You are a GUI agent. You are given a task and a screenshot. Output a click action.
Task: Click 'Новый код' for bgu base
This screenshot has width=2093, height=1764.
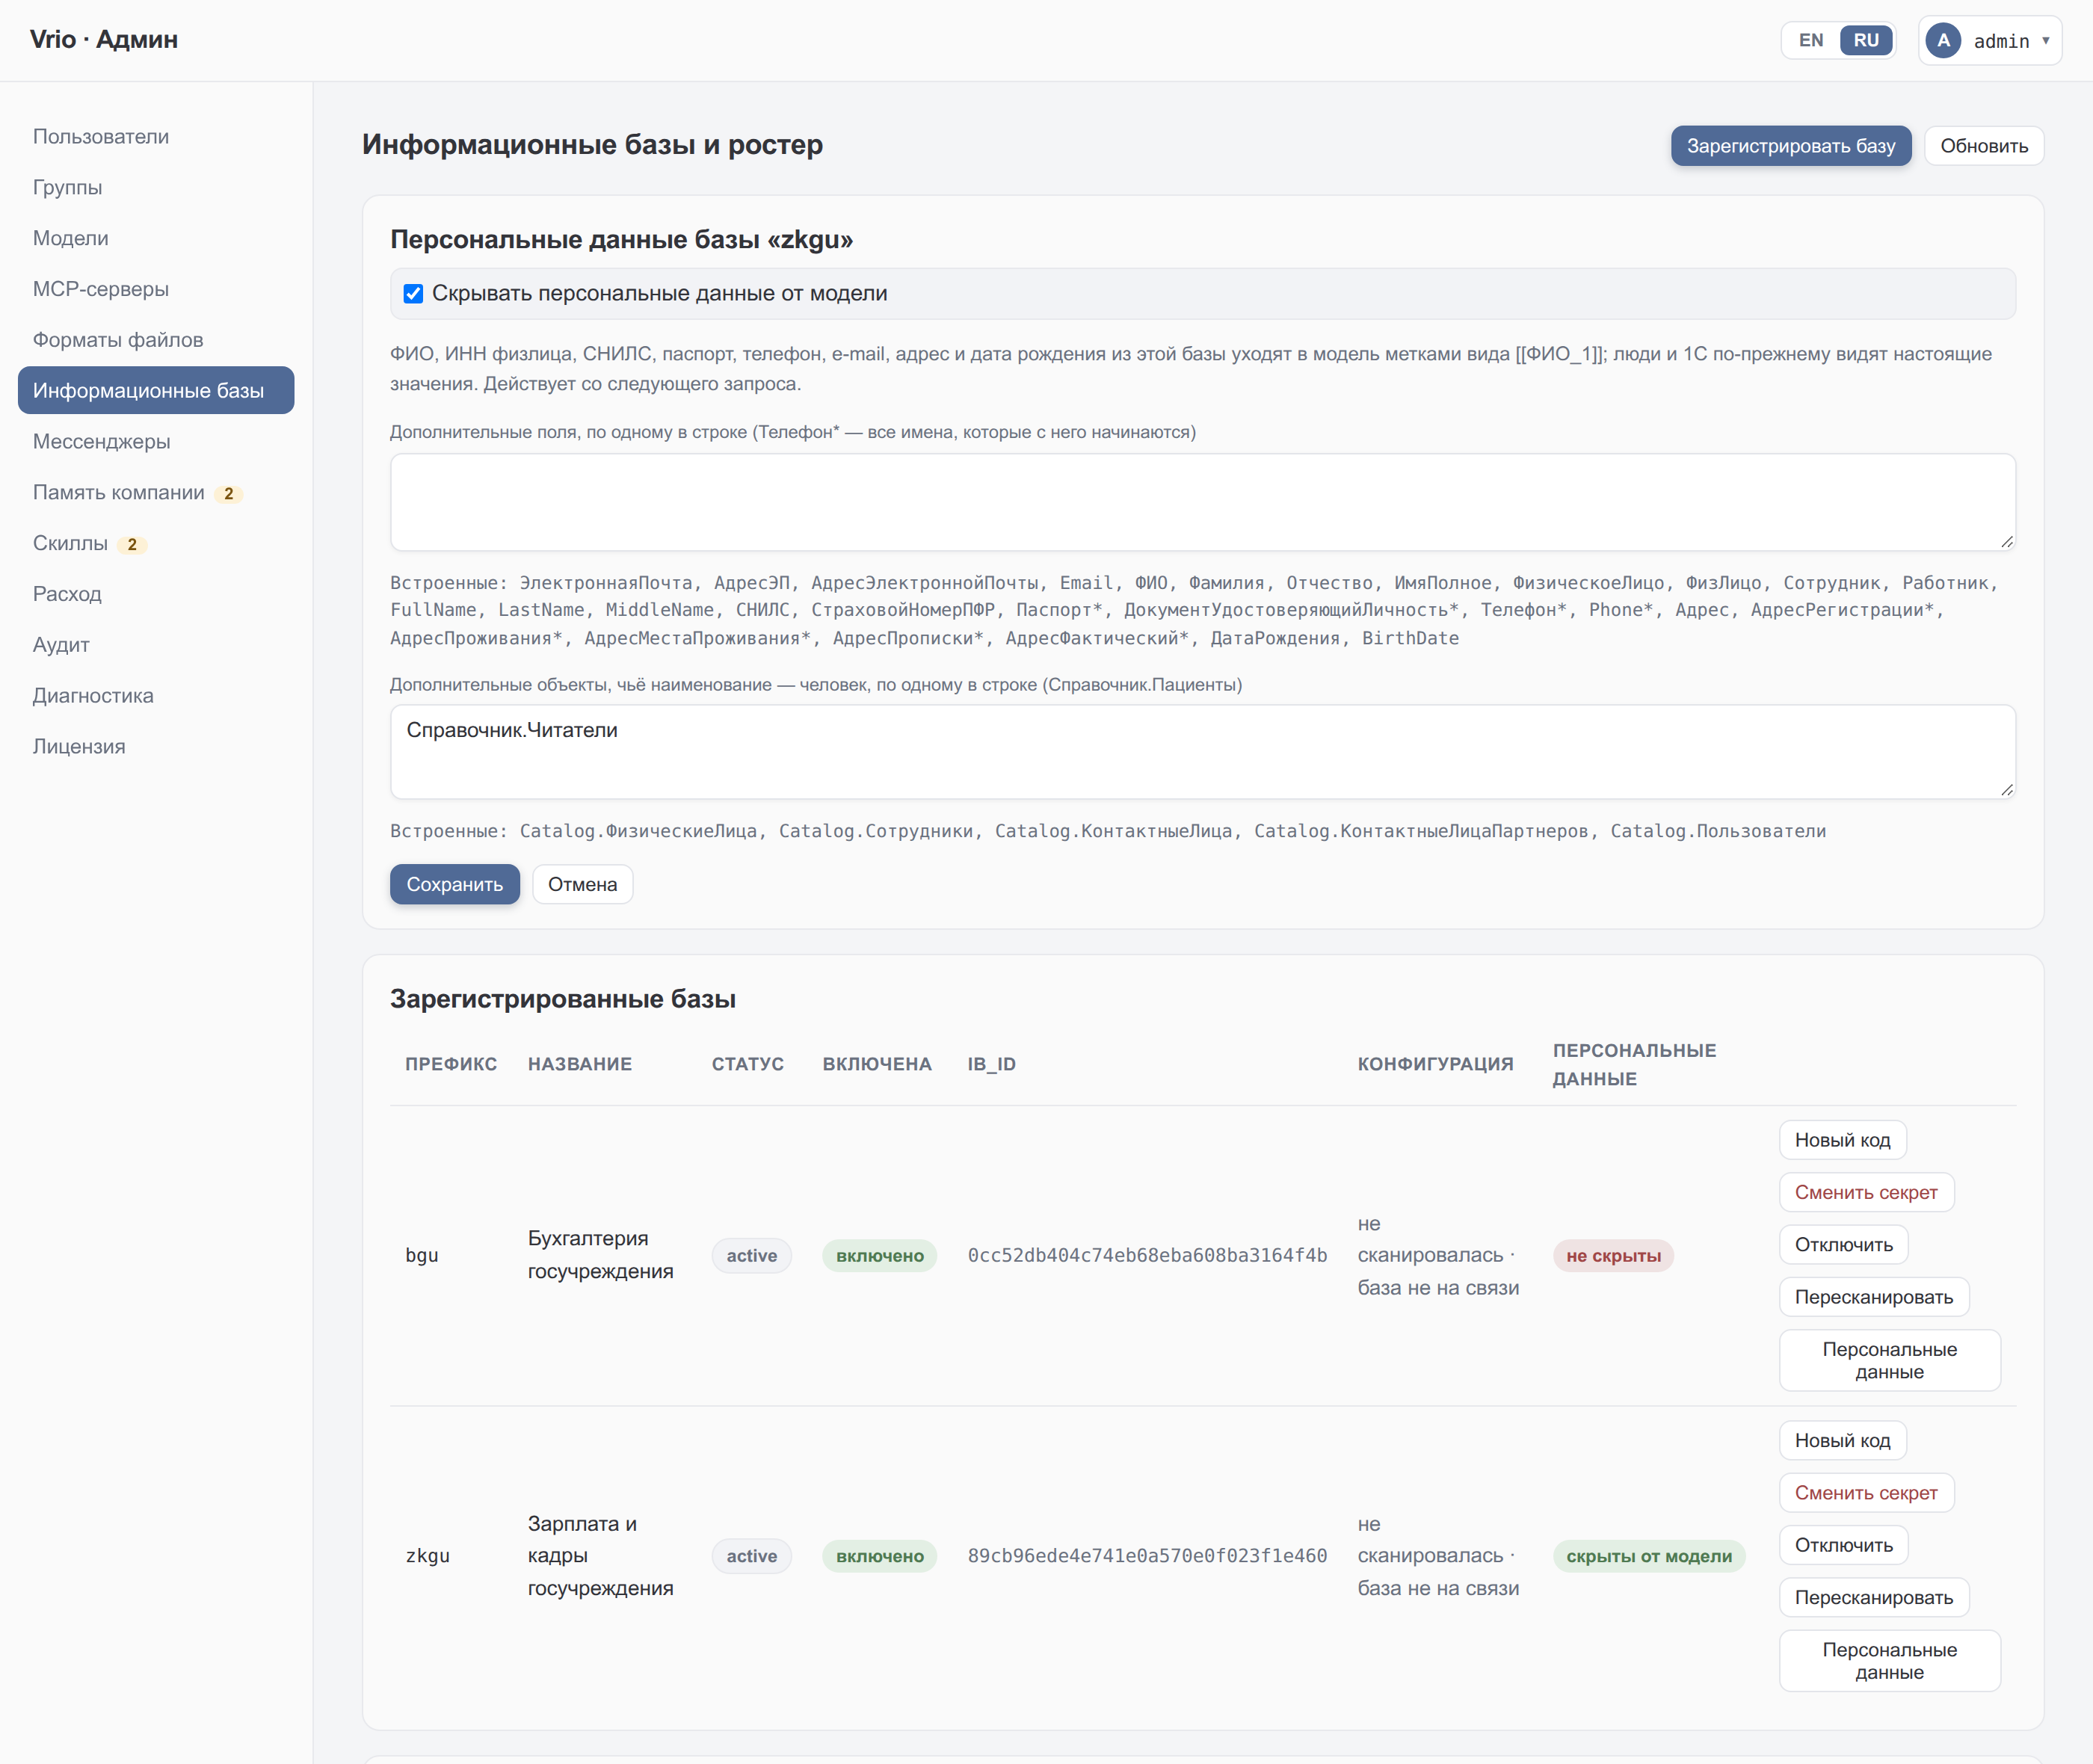click(1842, 1140)
